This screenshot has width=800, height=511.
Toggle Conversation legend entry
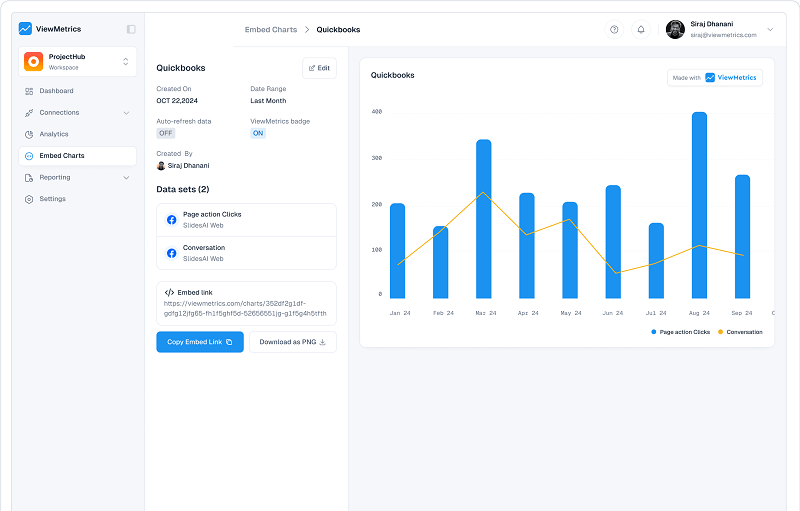[740, 332]
